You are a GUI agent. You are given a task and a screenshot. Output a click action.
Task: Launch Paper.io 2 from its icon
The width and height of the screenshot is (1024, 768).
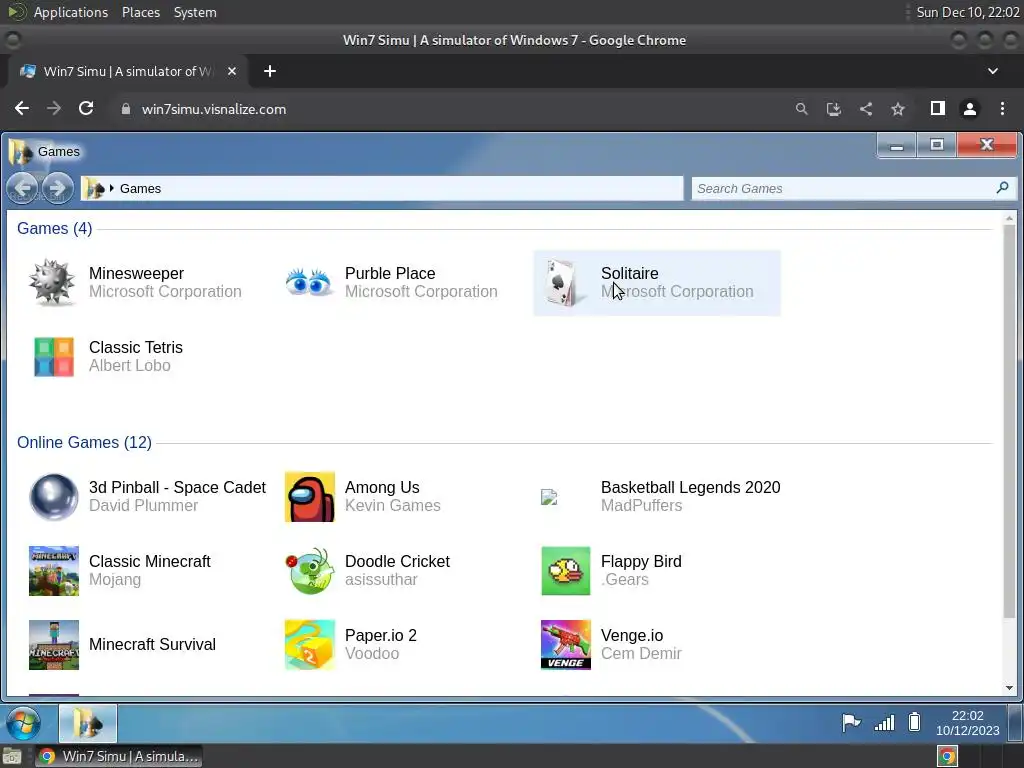[x=310, y=645]
